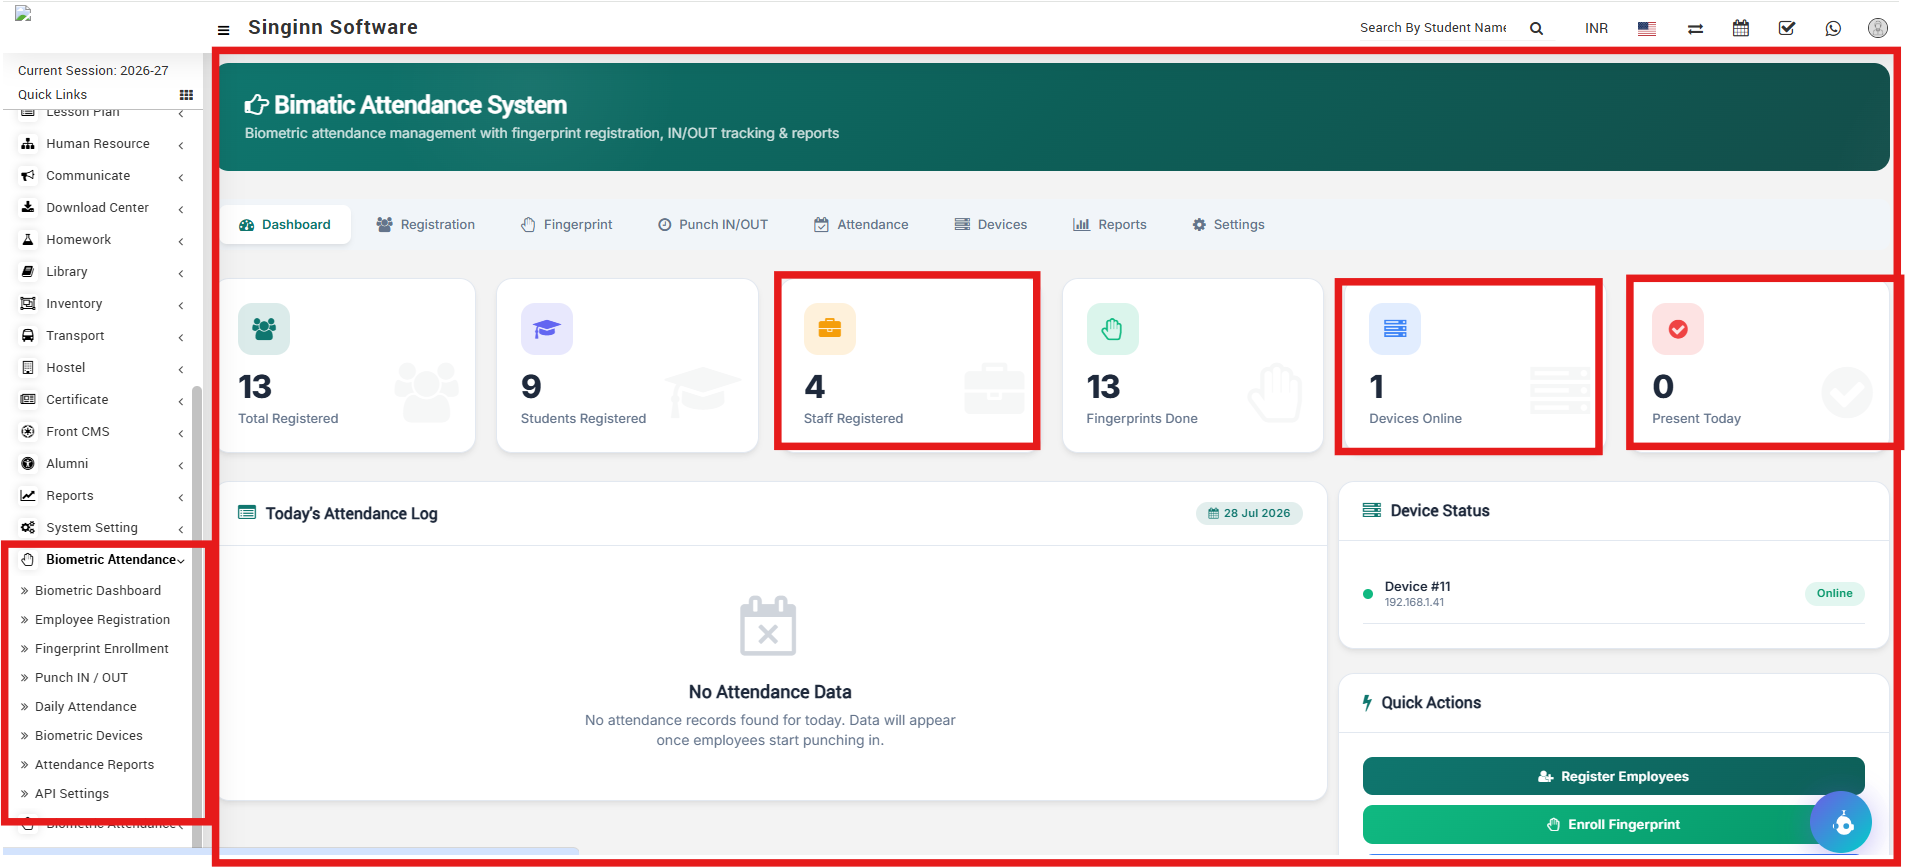Open Fingerprint Enrollment sidebar link
Image resolution: width=1905 pixels, height=867 pixels.
(x=102, y=649)
